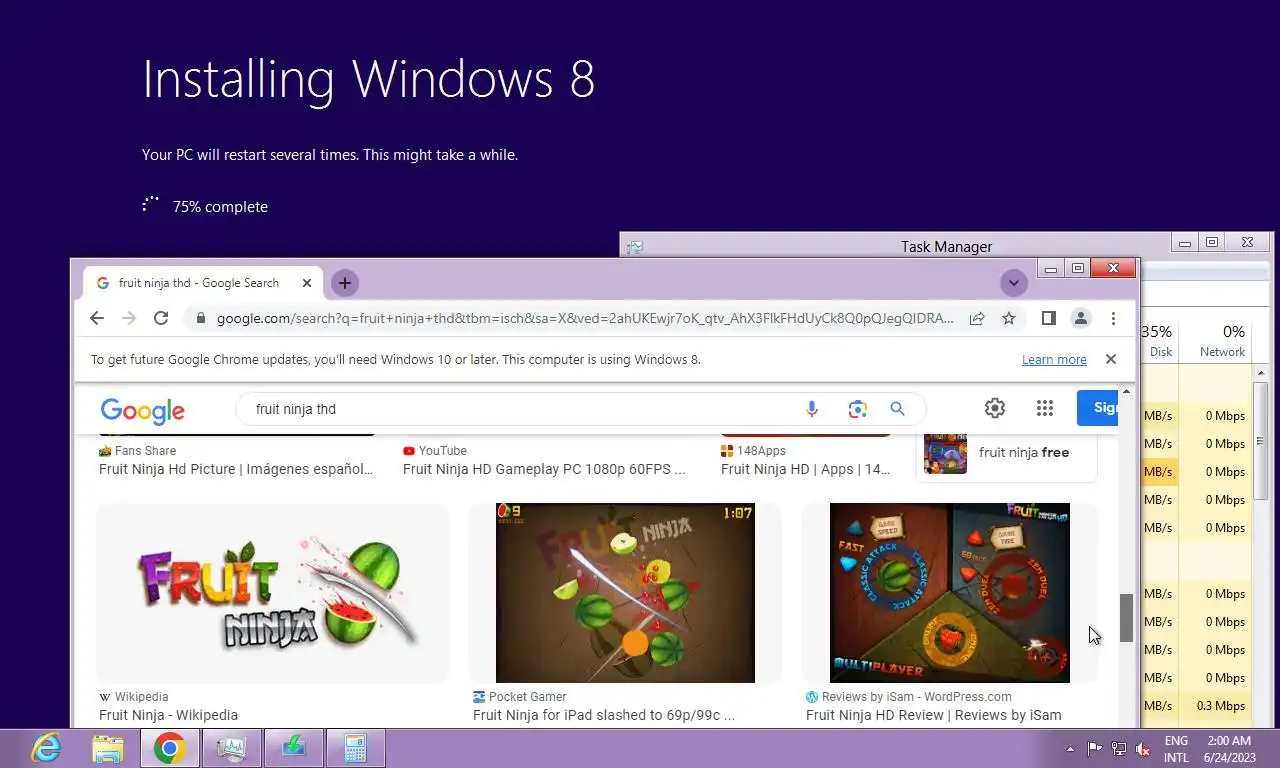Select the fruit ninja free suggestion chip
The width and height of the screenshot is (1280, 768).
coord(1006,452)
